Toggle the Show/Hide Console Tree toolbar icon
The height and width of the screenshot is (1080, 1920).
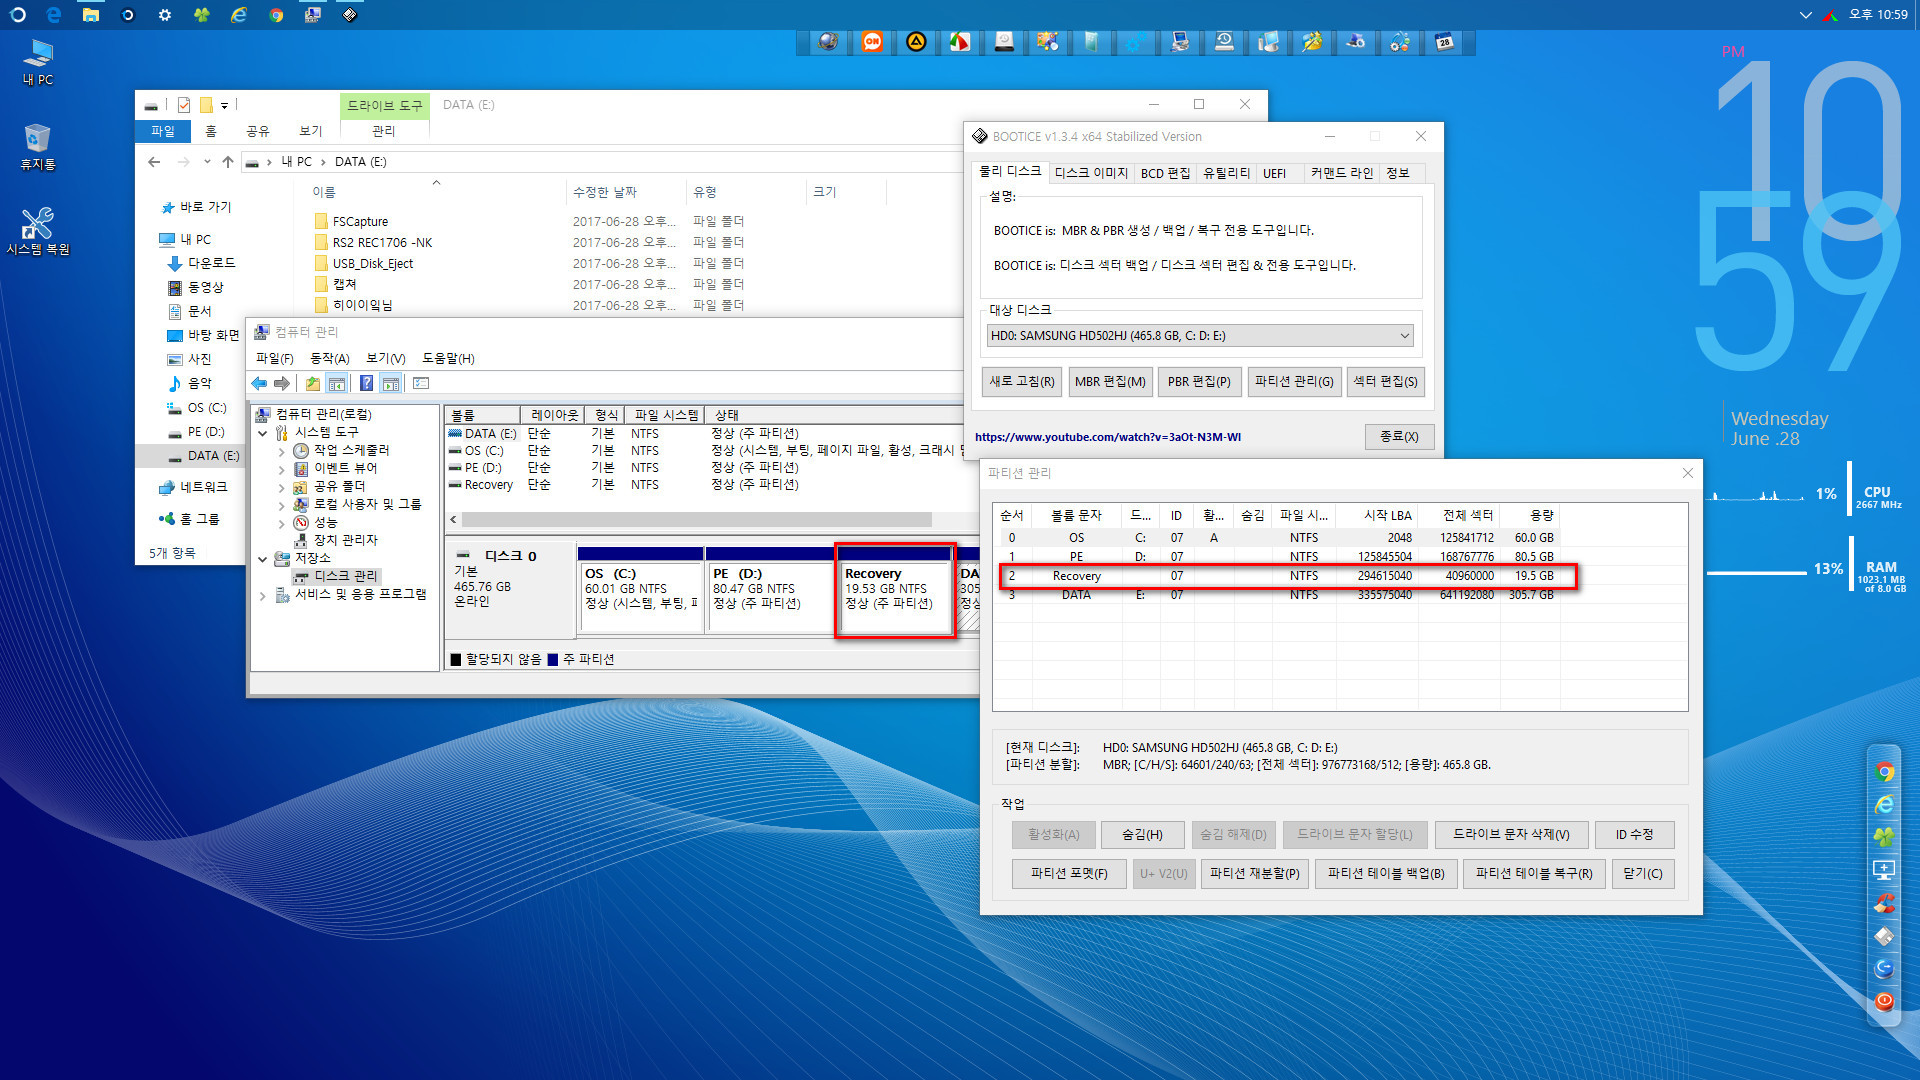(x=337, y=384)
